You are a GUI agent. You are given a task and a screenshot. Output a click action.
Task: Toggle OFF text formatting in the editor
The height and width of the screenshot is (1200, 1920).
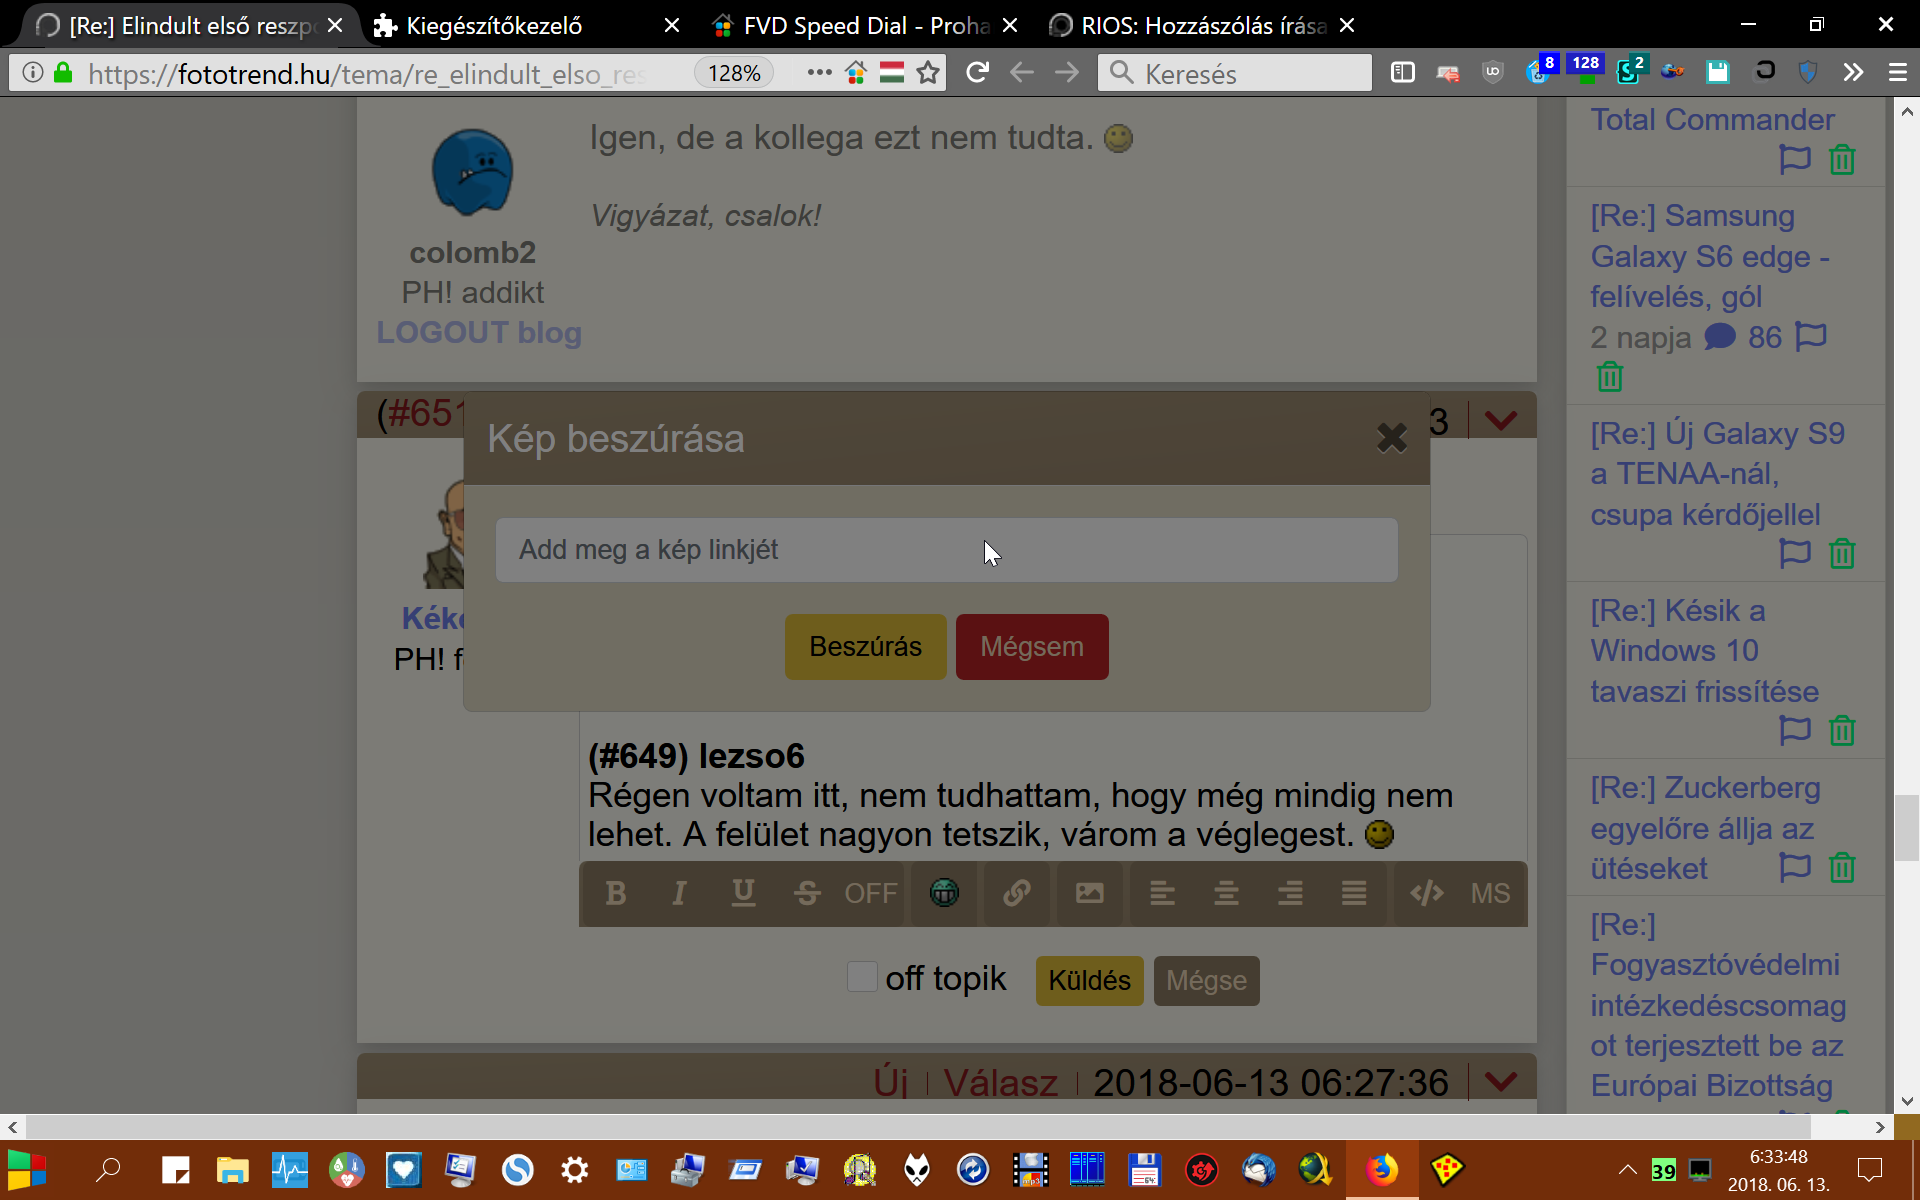coord(870,893)
